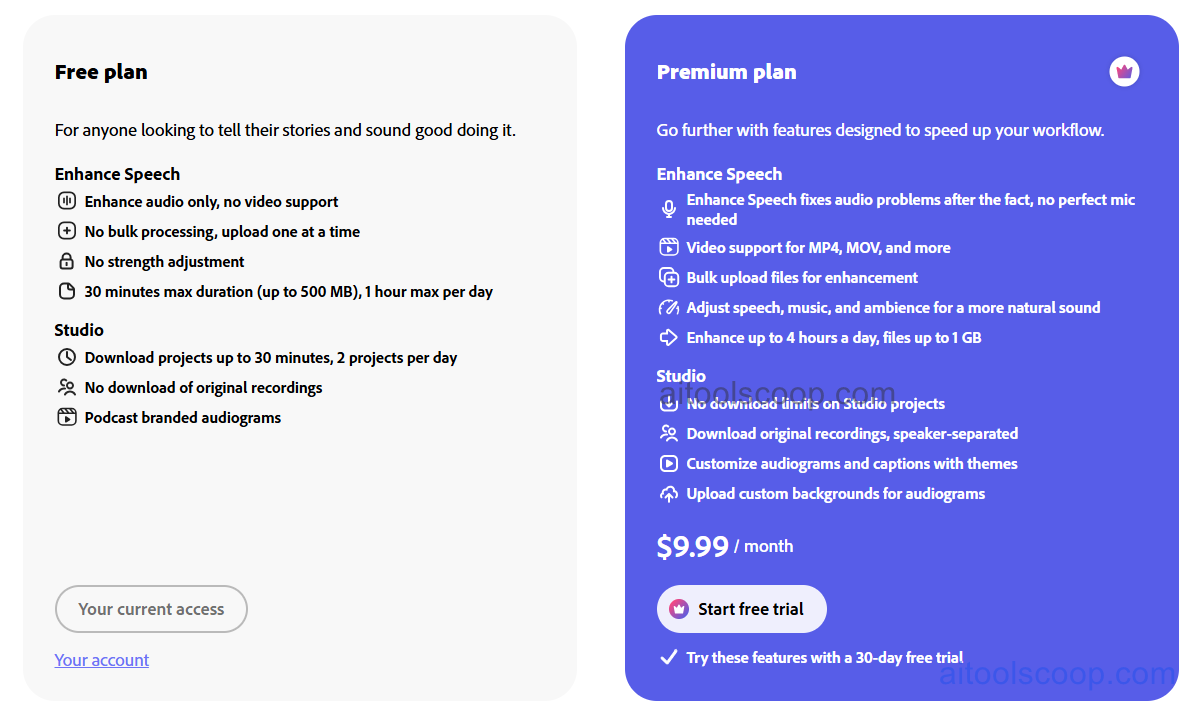This screenshot has height=711, width=1195.
Task: Open the Your account link
Action: [101, 659]
